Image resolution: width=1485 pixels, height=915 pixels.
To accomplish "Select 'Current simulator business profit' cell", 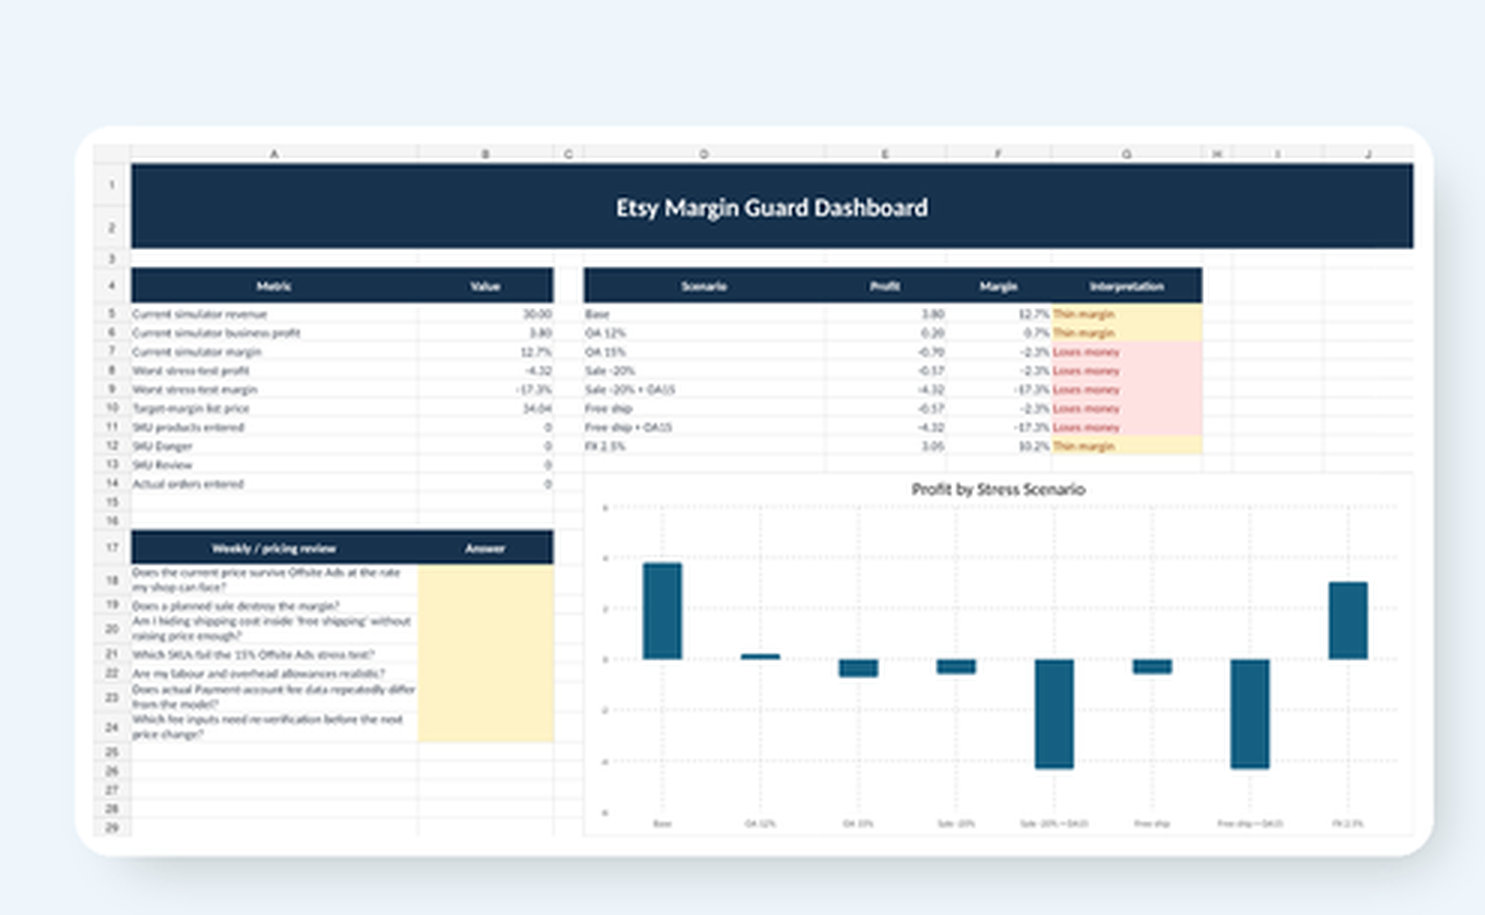I will click(274, 333).
